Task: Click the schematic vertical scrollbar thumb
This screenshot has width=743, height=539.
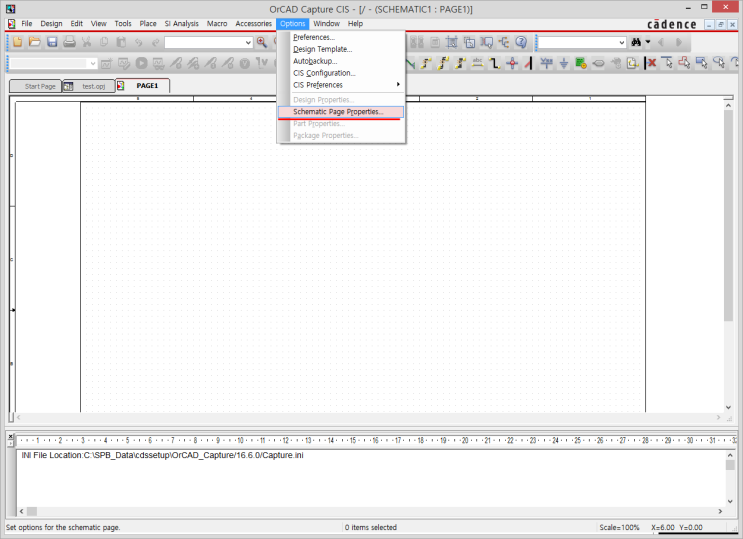Action: pos(728,216)
